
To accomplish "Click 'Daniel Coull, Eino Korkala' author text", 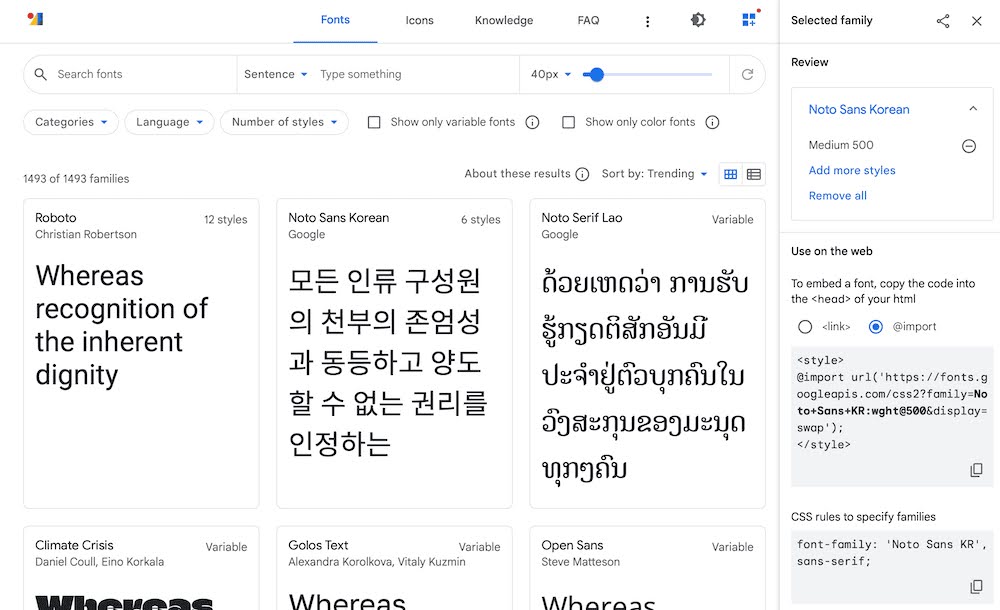I will click(x=99, y=562).
